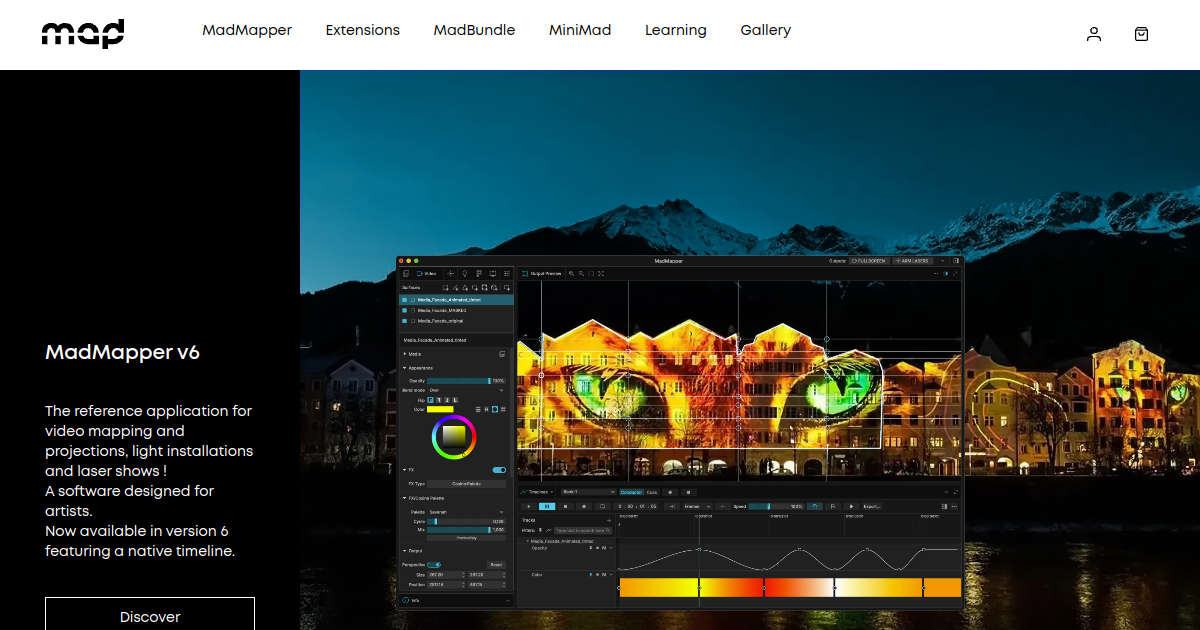Screen dimensions: 1200x630
Task: Click the Reset button in Output section
Action: coord(496,565)
